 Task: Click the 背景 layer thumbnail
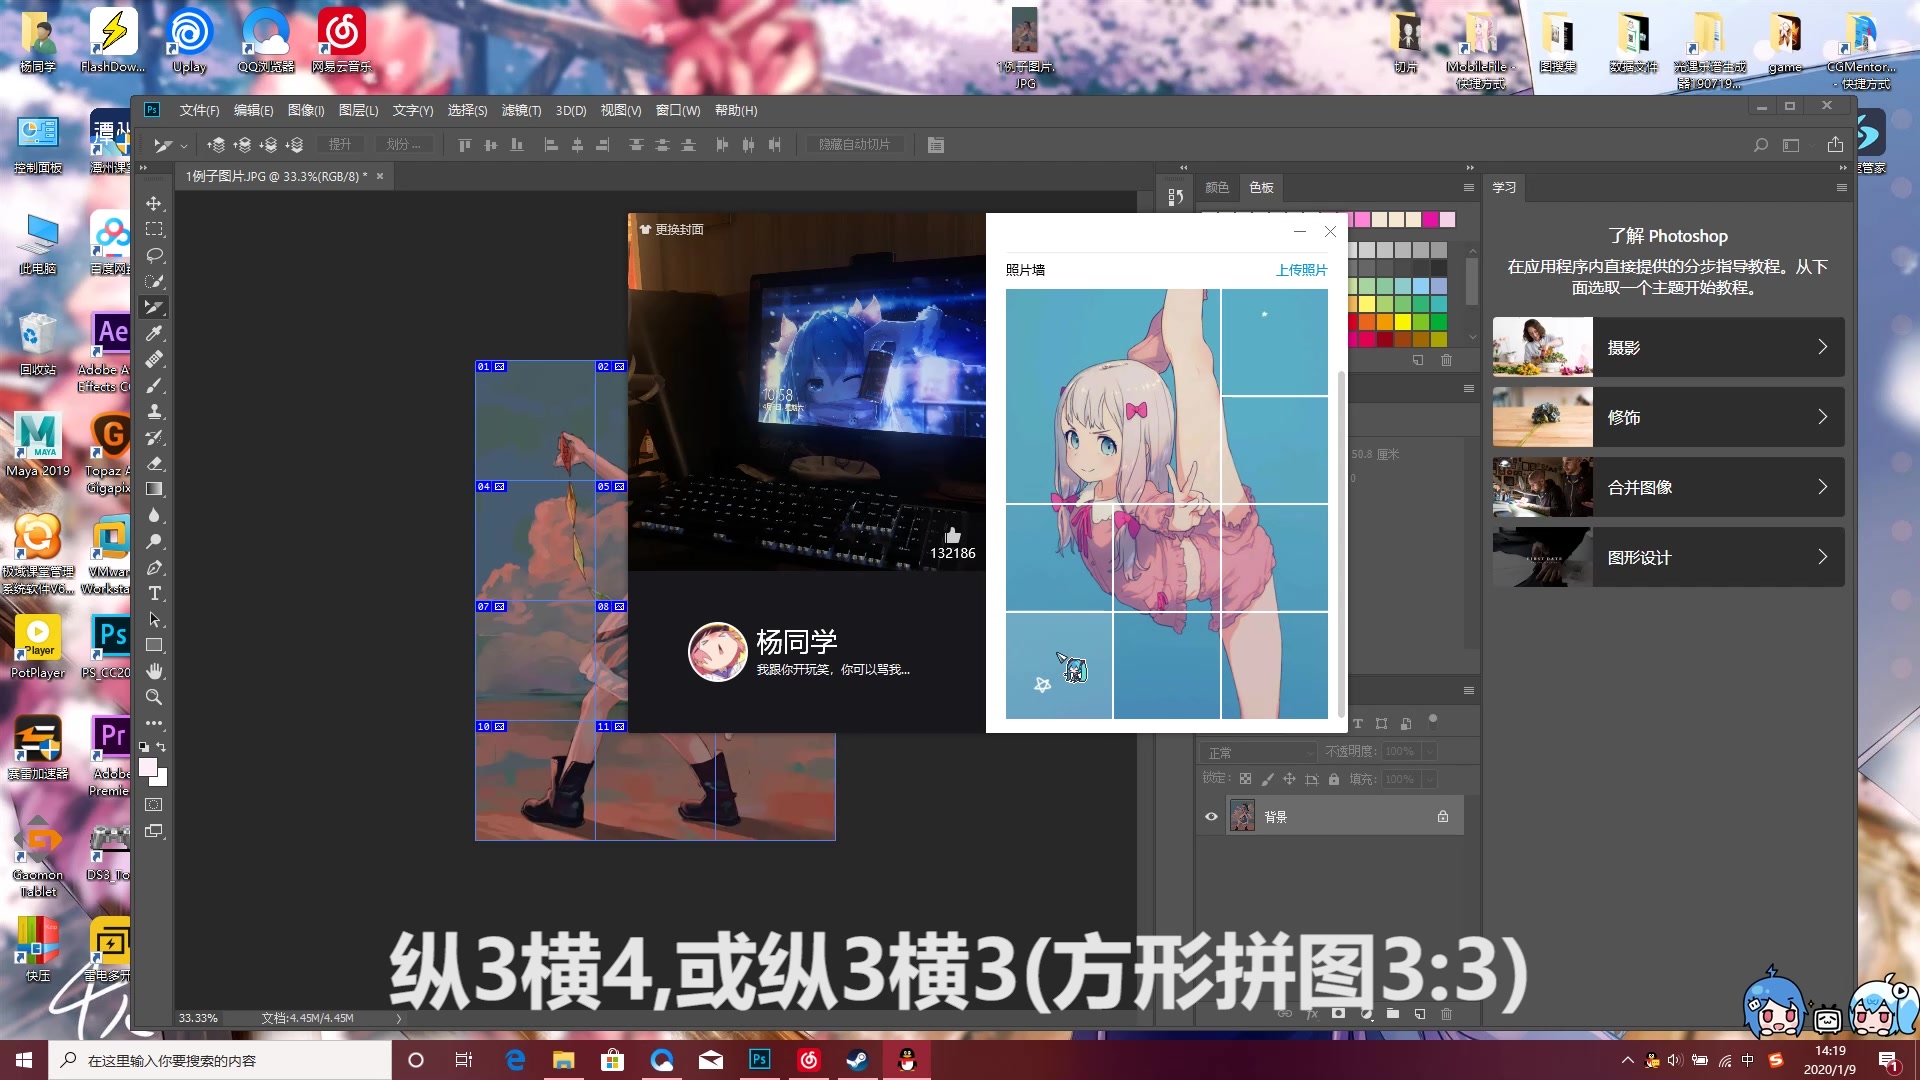click(1242, 816)
